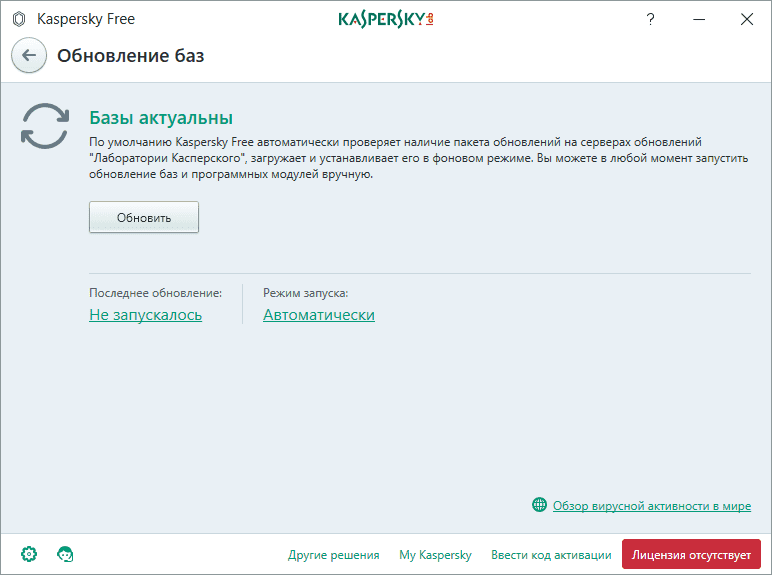
Task: Change run mode via Автоматически link
Action: point(318,315)
